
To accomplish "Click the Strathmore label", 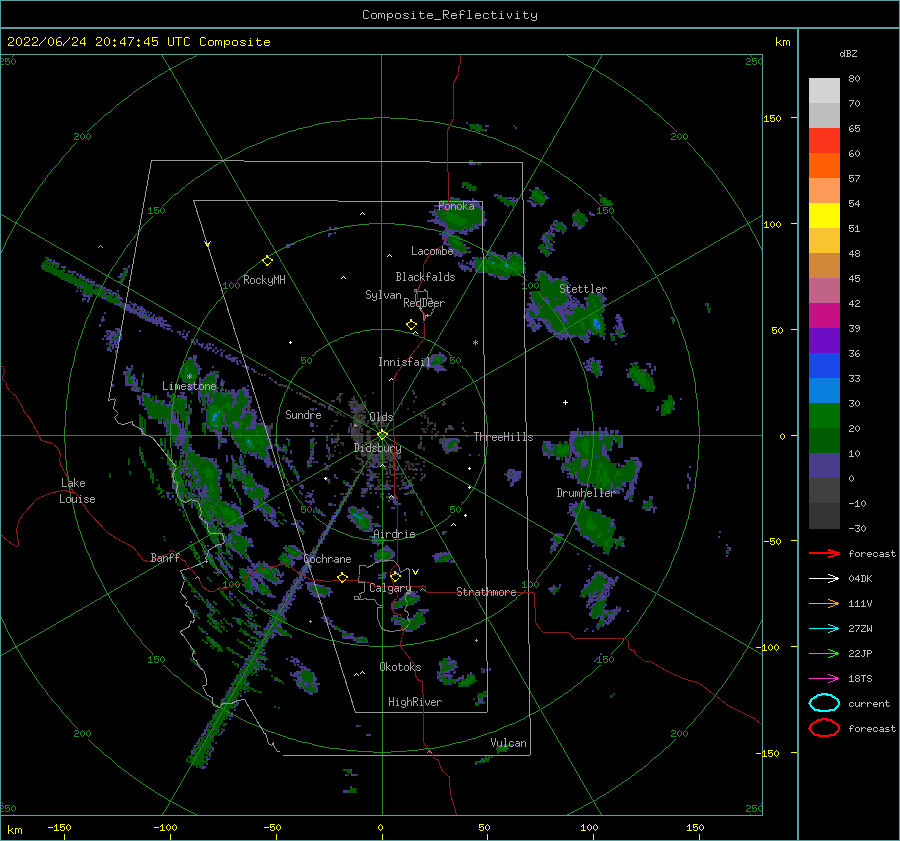I will click(x=486, y=592).
